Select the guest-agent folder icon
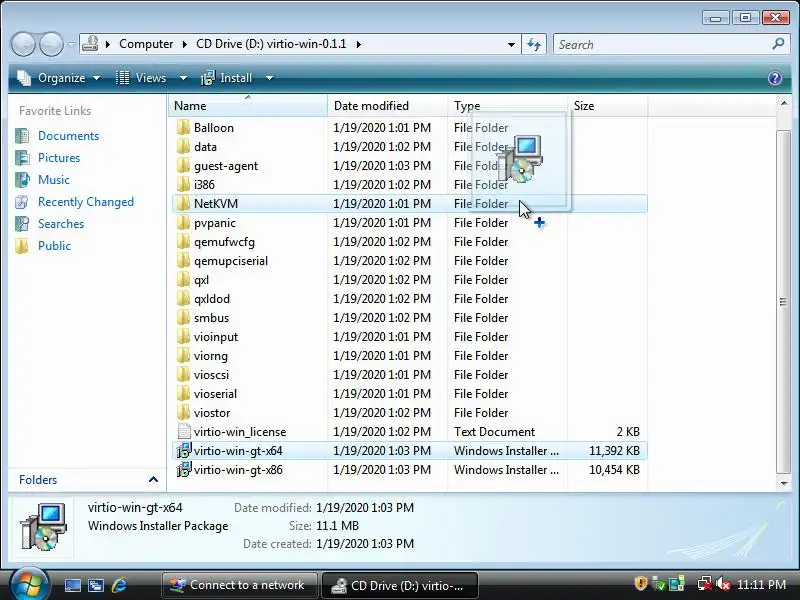Image resolution: width=800 pixels, height=600 pixels. [x=183, y=166]
